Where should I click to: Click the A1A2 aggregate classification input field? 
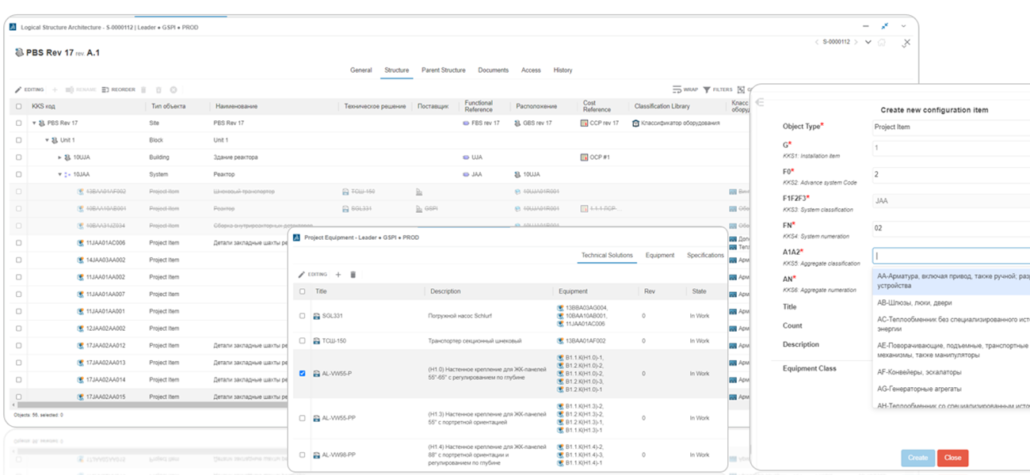[x=950, y=256]
